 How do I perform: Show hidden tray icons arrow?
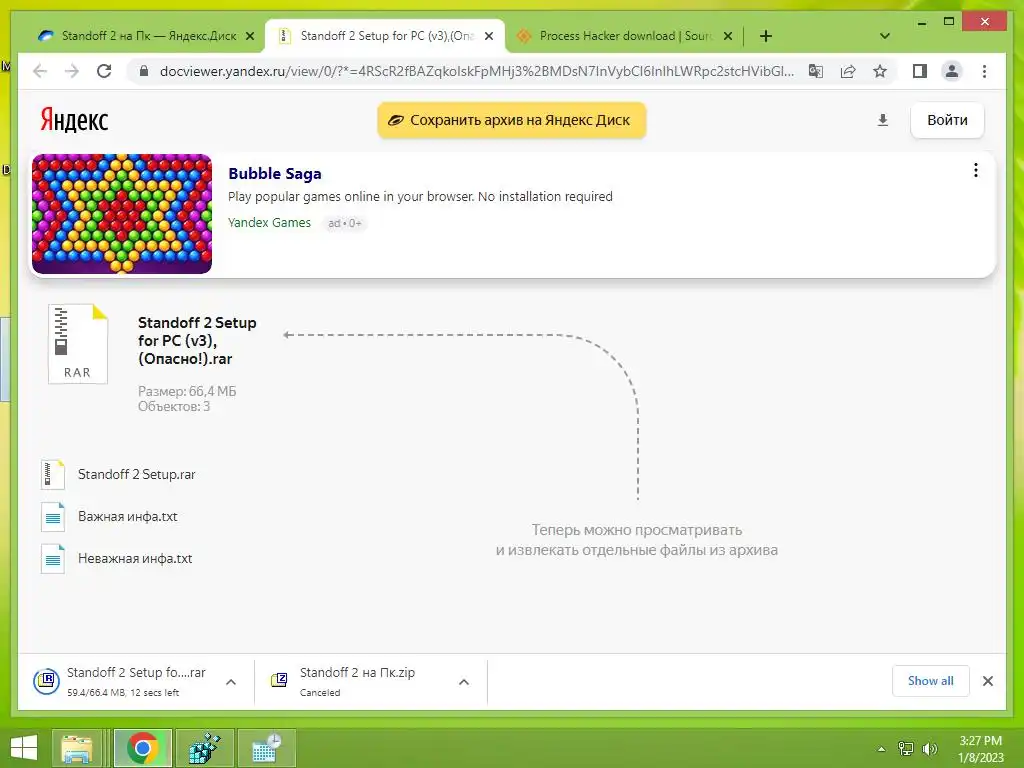click(882, 749)
